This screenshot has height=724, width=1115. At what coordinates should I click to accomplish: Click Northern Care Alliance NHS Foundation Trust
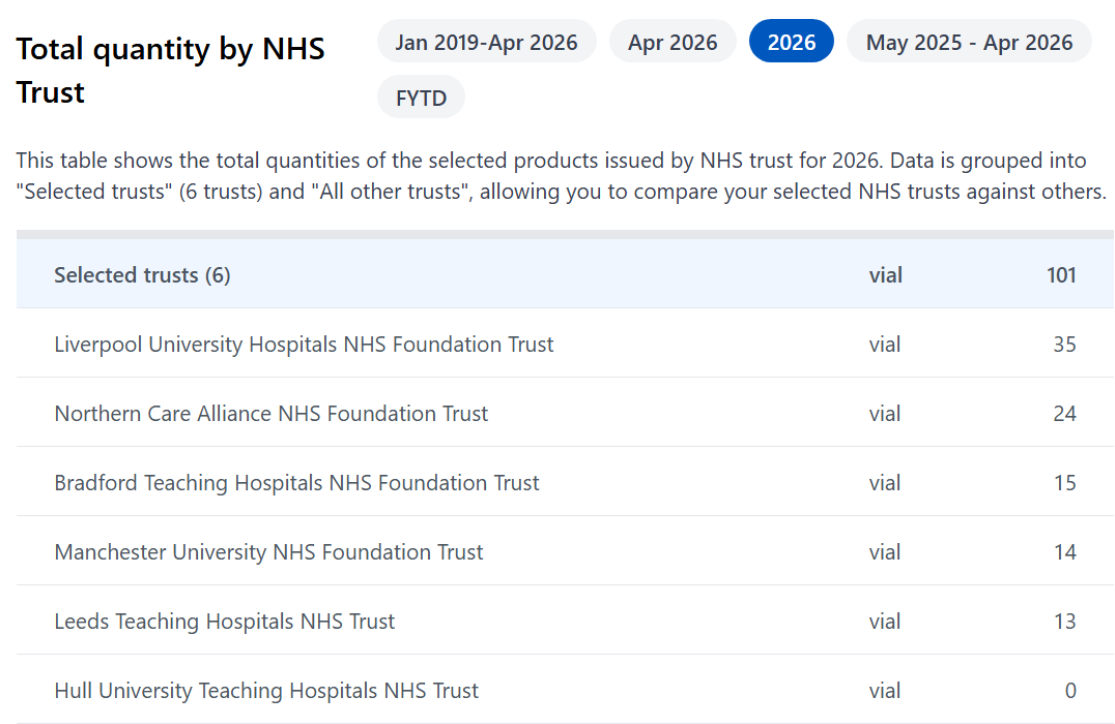271,413
